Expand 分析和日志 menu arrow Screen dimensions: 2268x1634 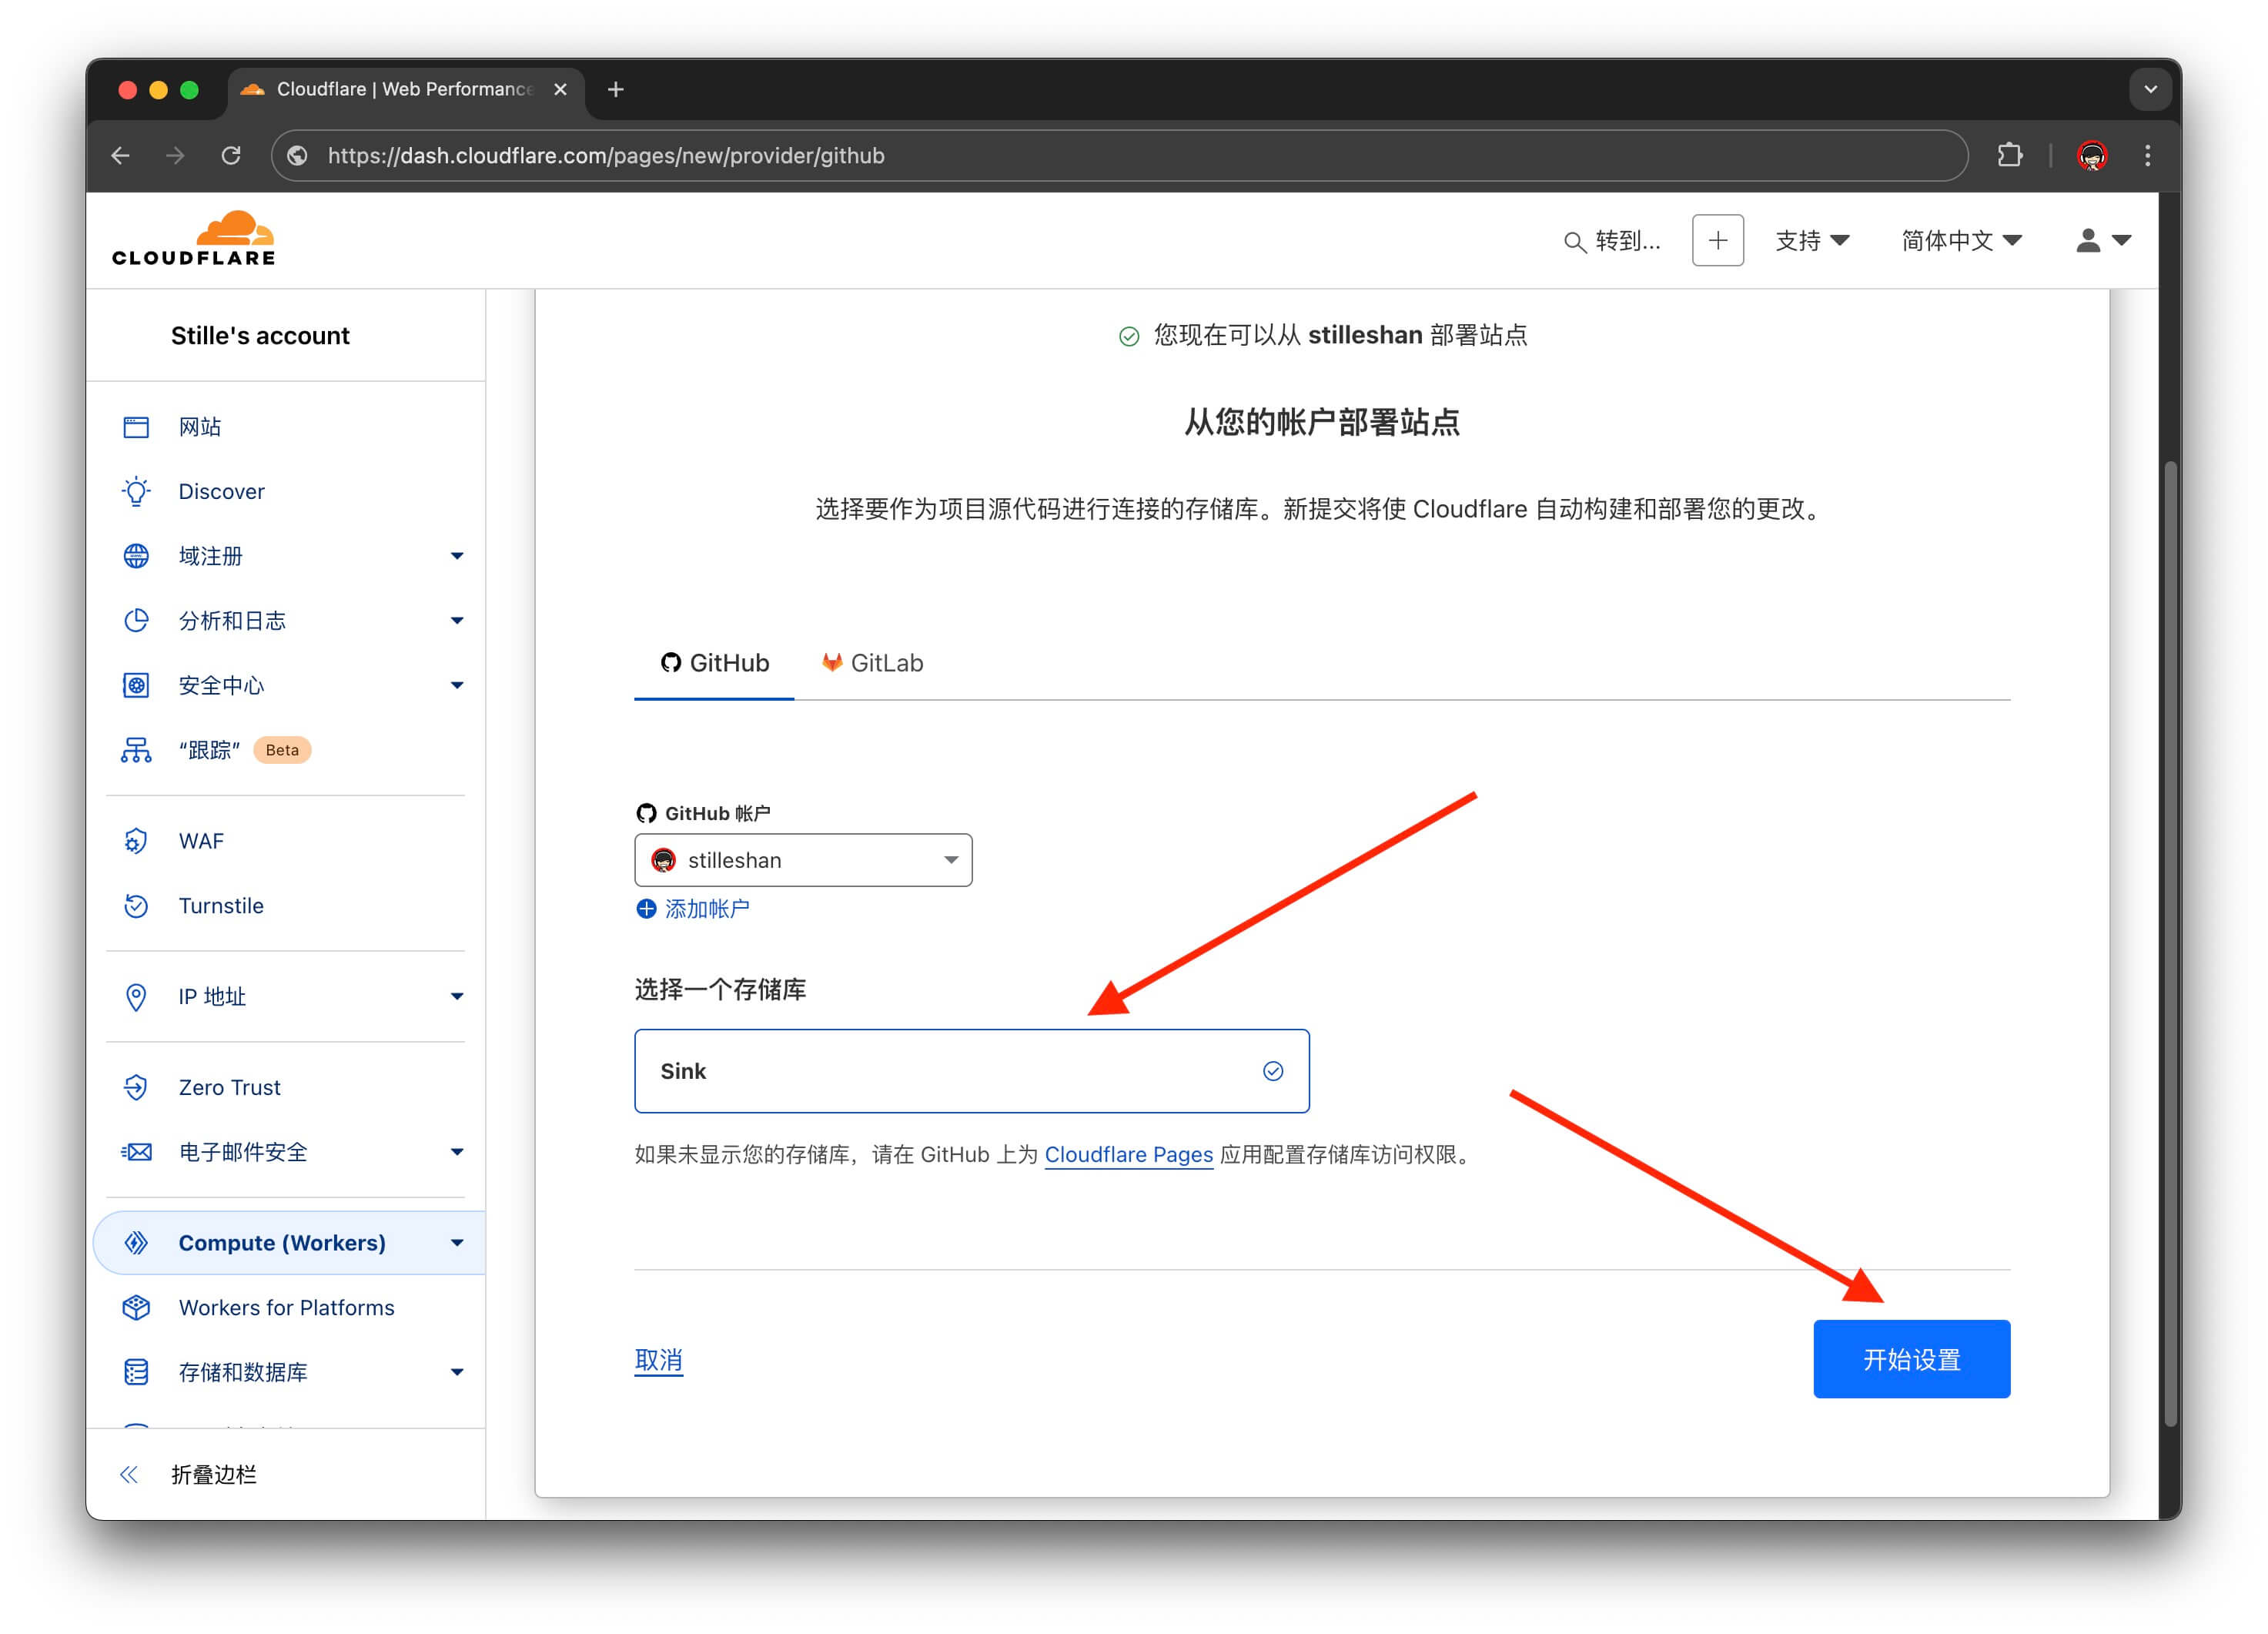pos(457,620)
